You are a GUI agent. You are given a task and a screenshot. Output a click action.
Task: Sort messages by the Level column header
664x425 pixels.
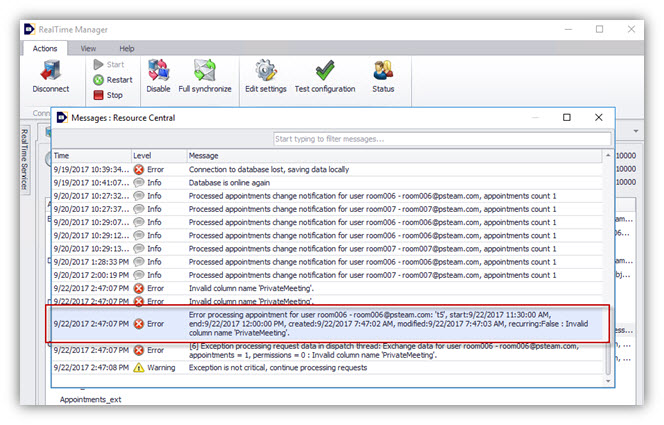[x=159, y=156]
